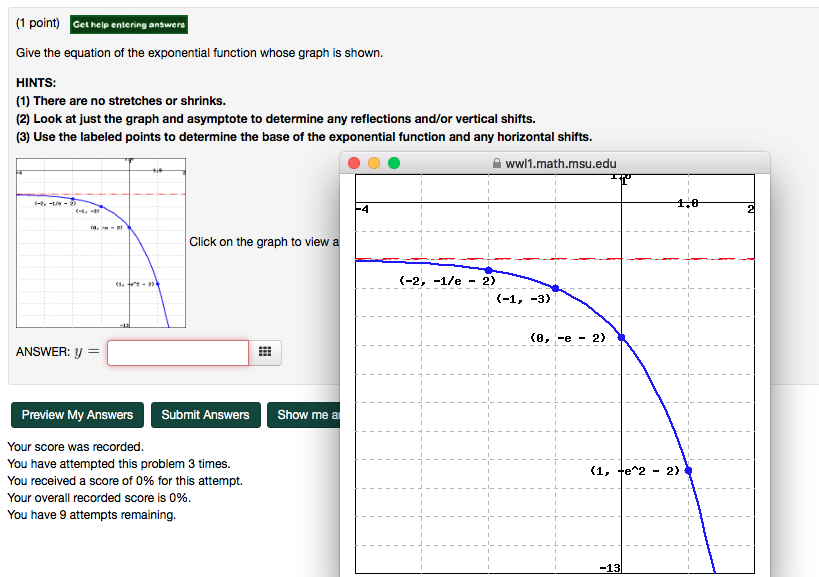Click the yellow minimize button on the graph window
The image size is (819, 577).
pos(372,161)
